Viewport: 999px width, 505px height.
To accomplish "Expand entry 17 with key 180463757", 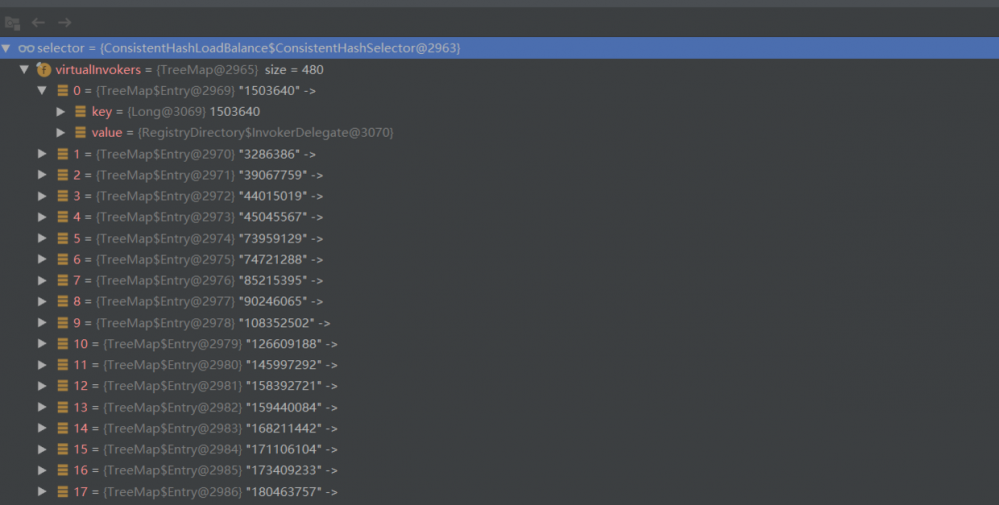I will point(42,491).
